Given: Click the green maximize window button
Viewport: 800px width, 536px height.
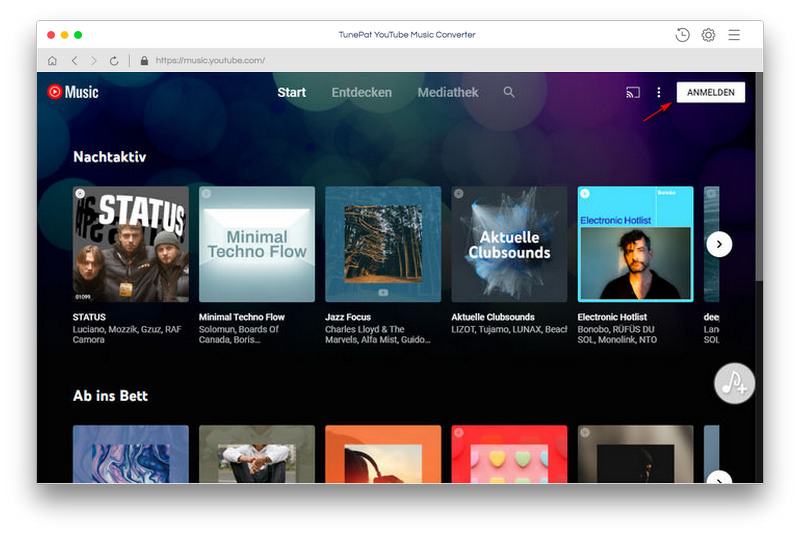Looking at the screenshot, I should [78, 35].
